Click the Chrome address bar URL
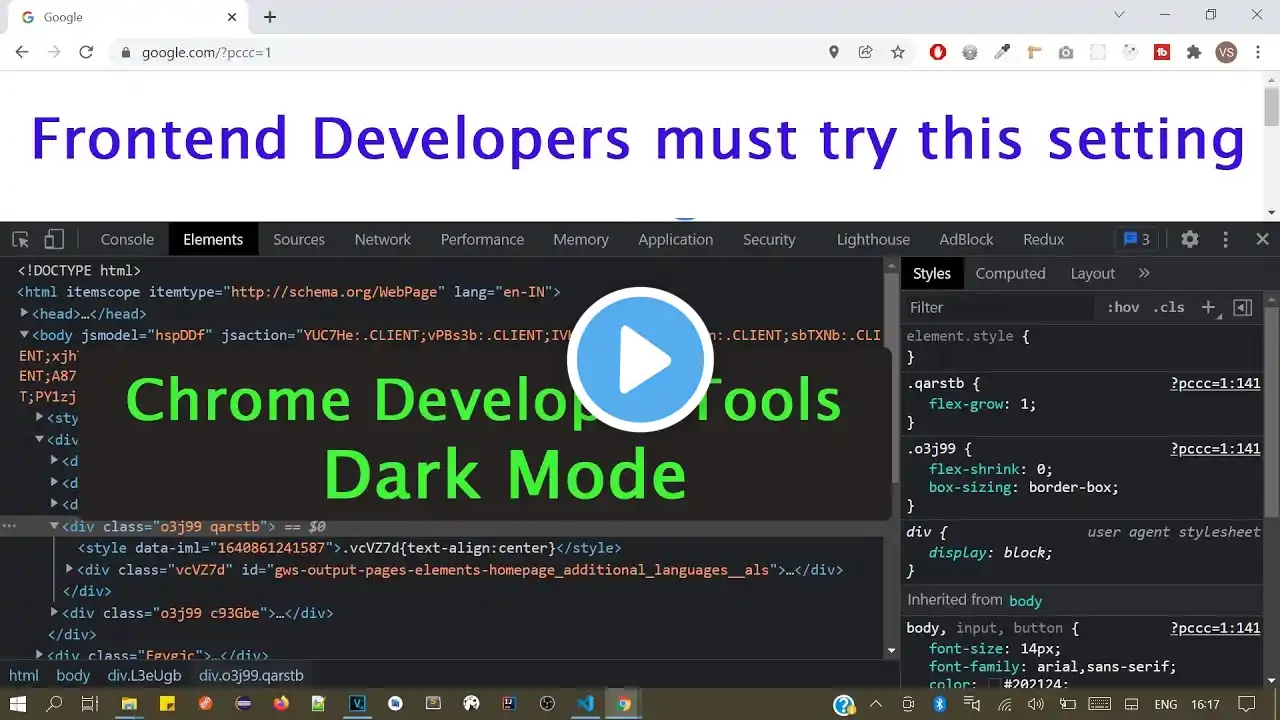Screen dimensions: 1280x720 pyautogui.click(x=206, y=52)
